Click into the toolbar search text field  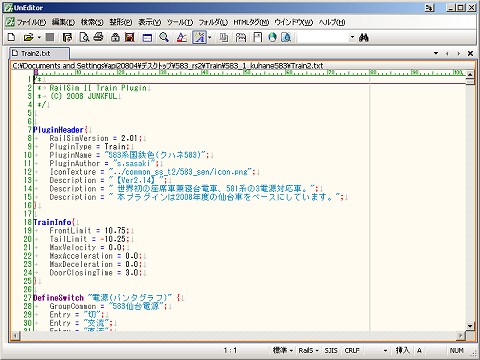[x=323, y=37]
